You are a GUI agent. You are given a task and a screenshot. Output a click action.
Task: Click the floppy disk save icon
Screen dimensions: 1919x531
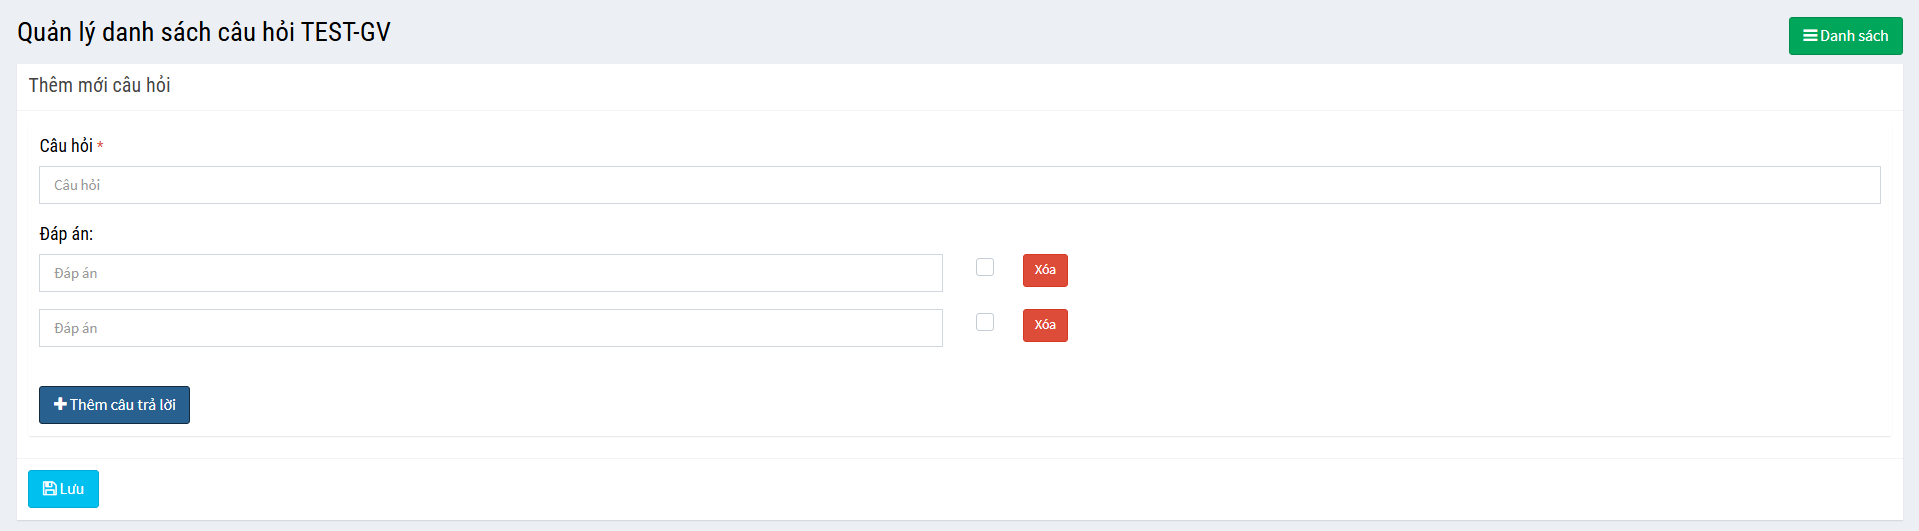pyautogui.click(x=50, y=489)
